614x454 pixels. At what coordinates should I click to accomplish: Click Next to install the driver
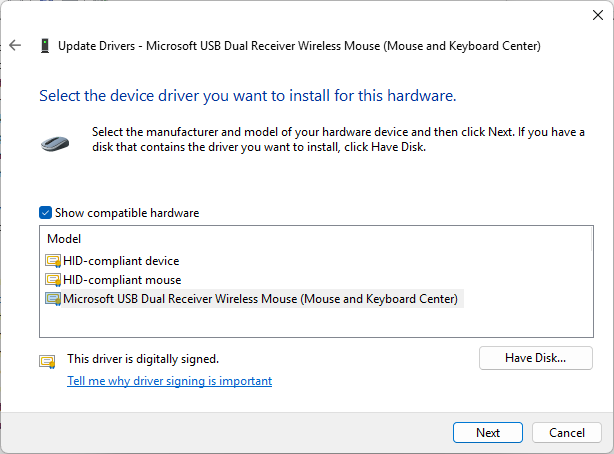488,432
